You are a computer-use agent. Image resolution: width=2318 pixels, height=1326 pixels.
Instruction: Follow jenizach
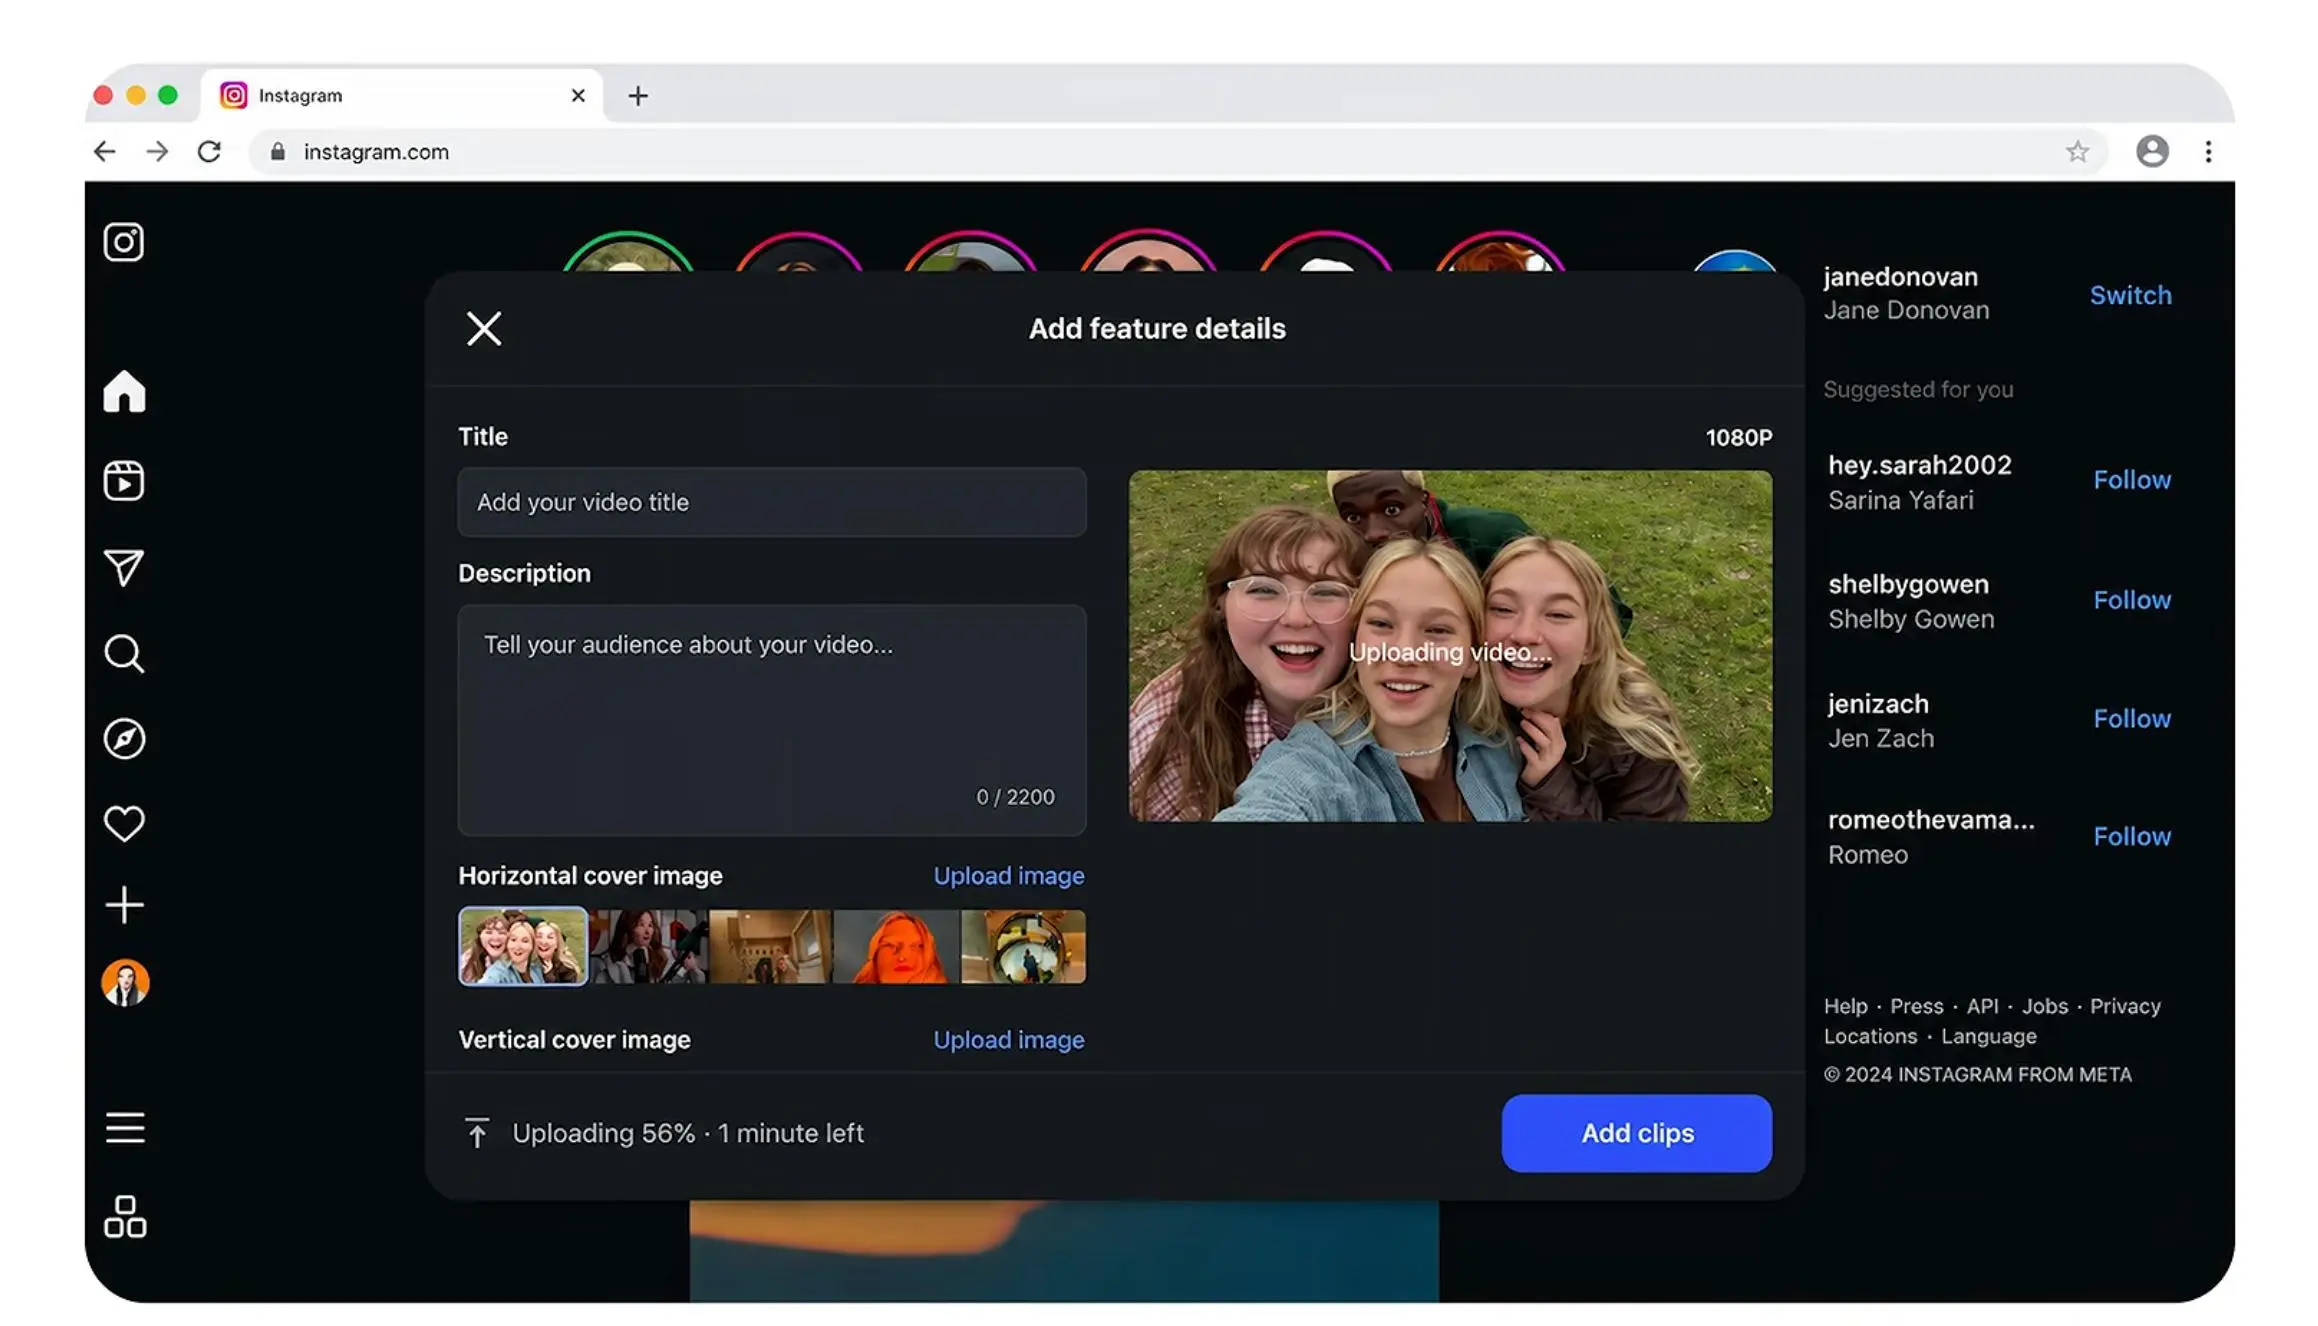click(2132, 719)
